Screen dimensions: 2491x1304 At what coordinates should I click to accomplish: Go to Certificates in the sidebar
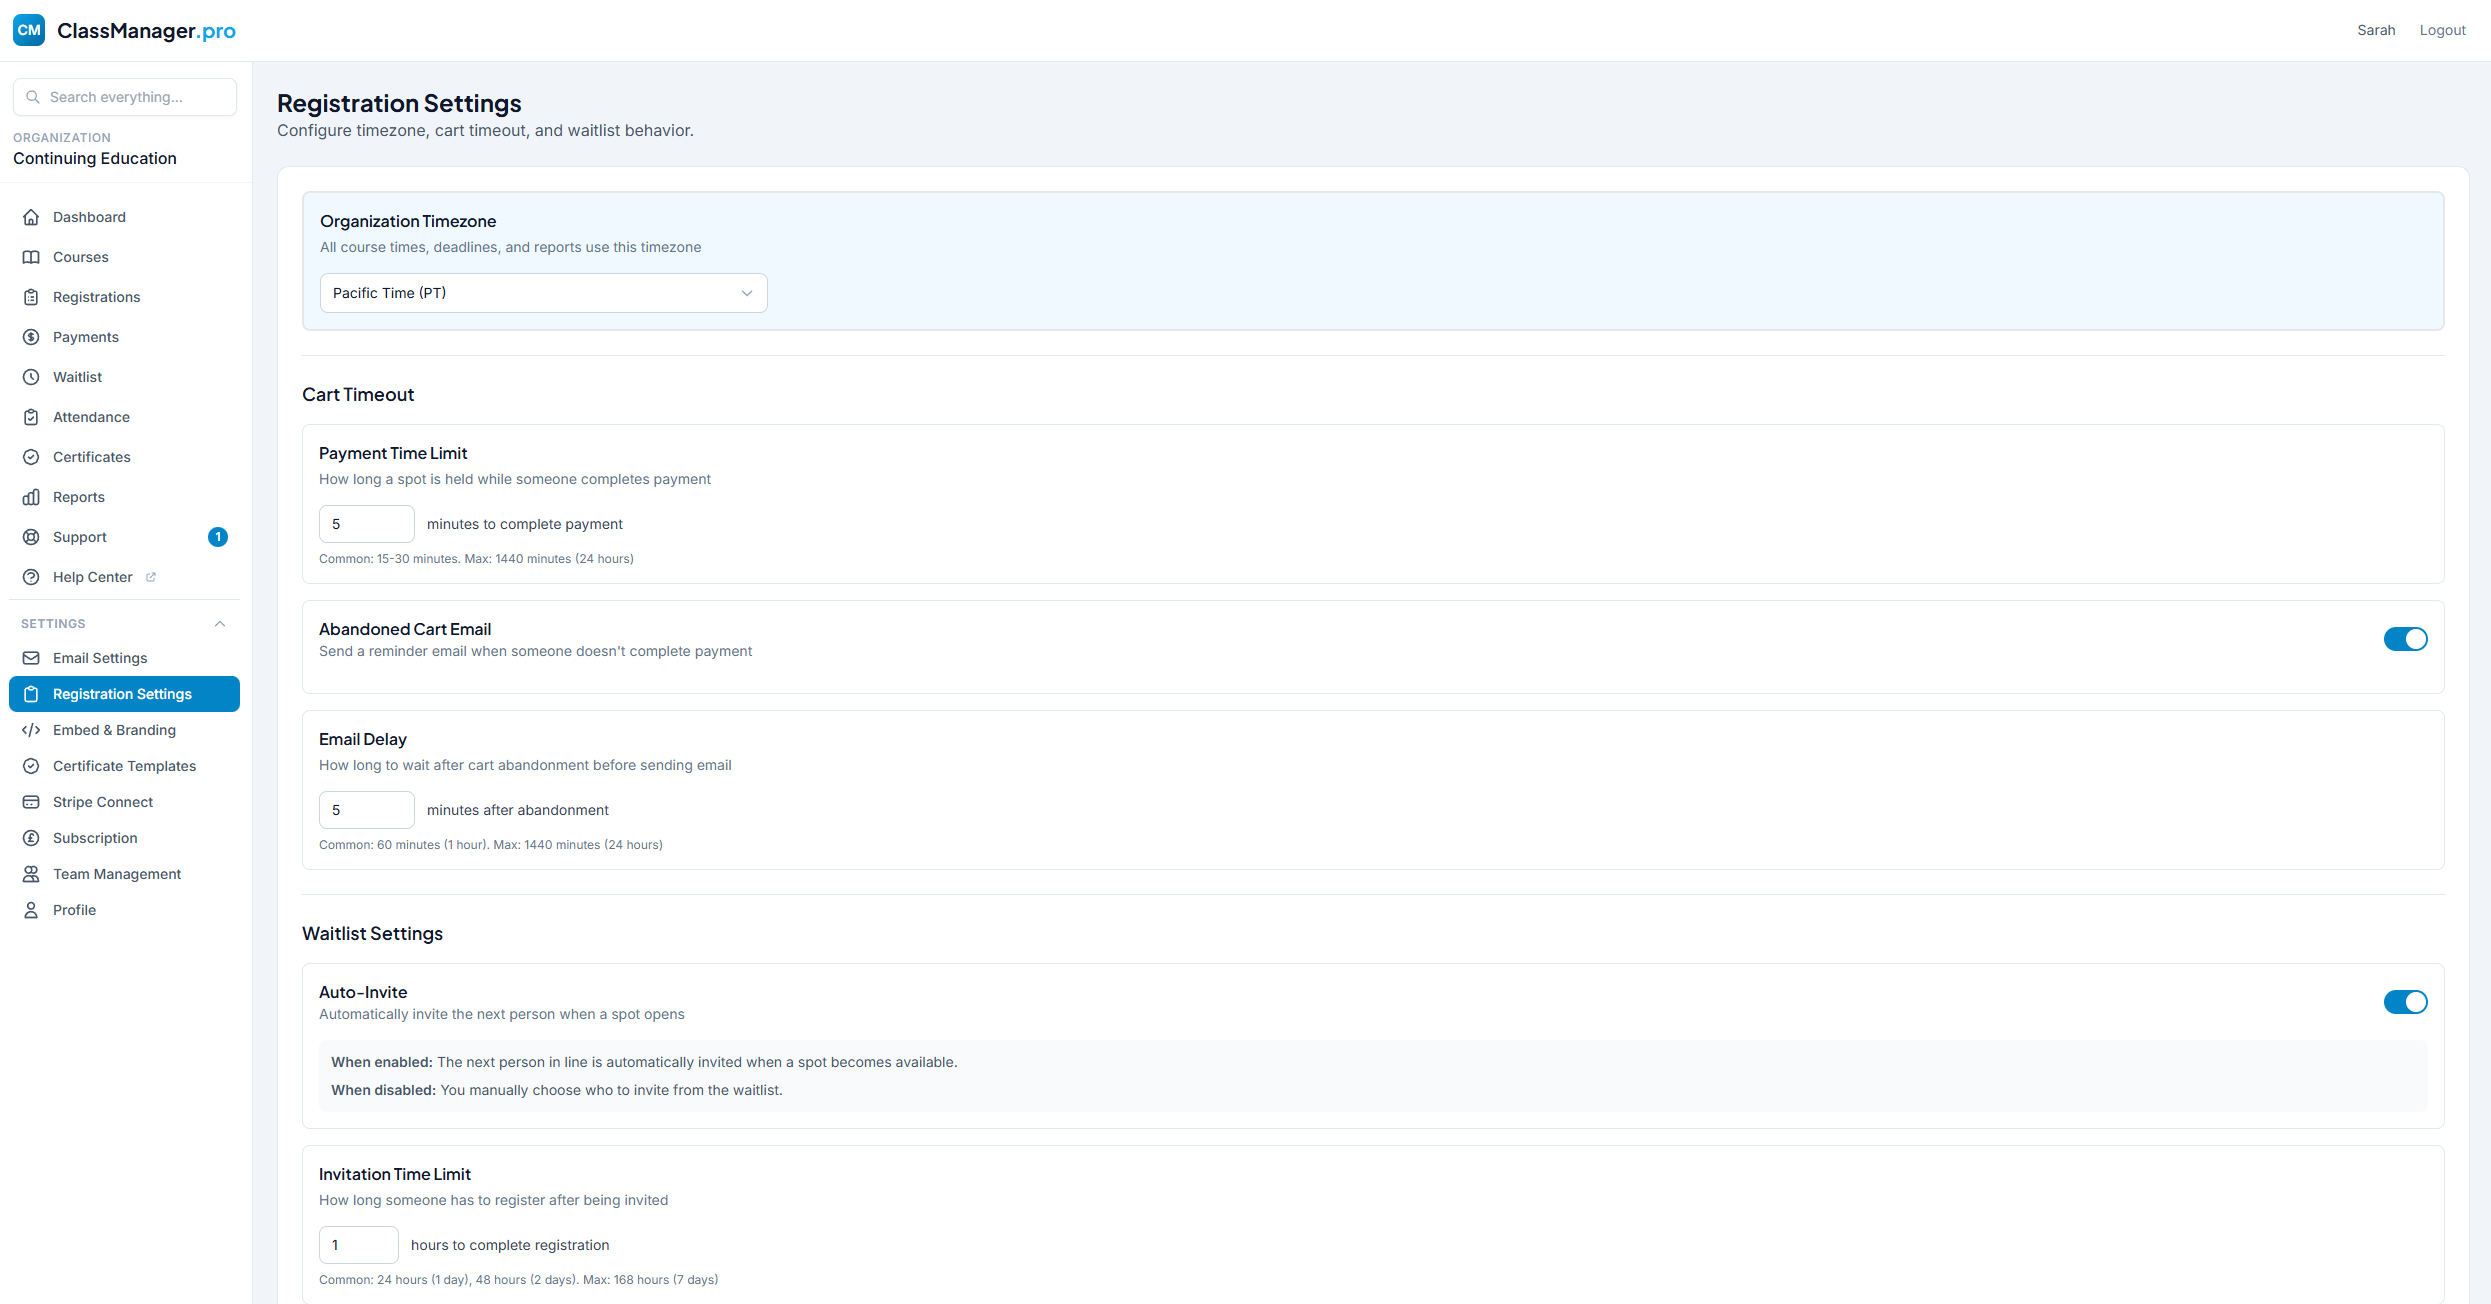(x=91, y=457)
